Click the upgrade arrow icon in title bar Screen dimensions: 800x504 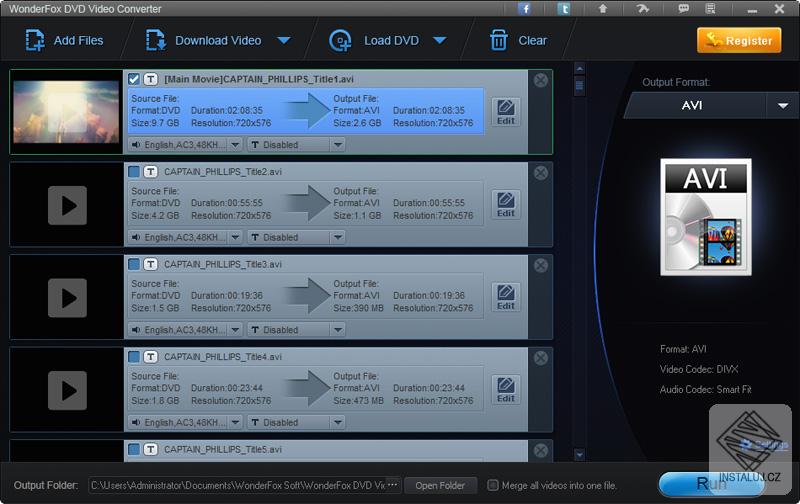603,9
